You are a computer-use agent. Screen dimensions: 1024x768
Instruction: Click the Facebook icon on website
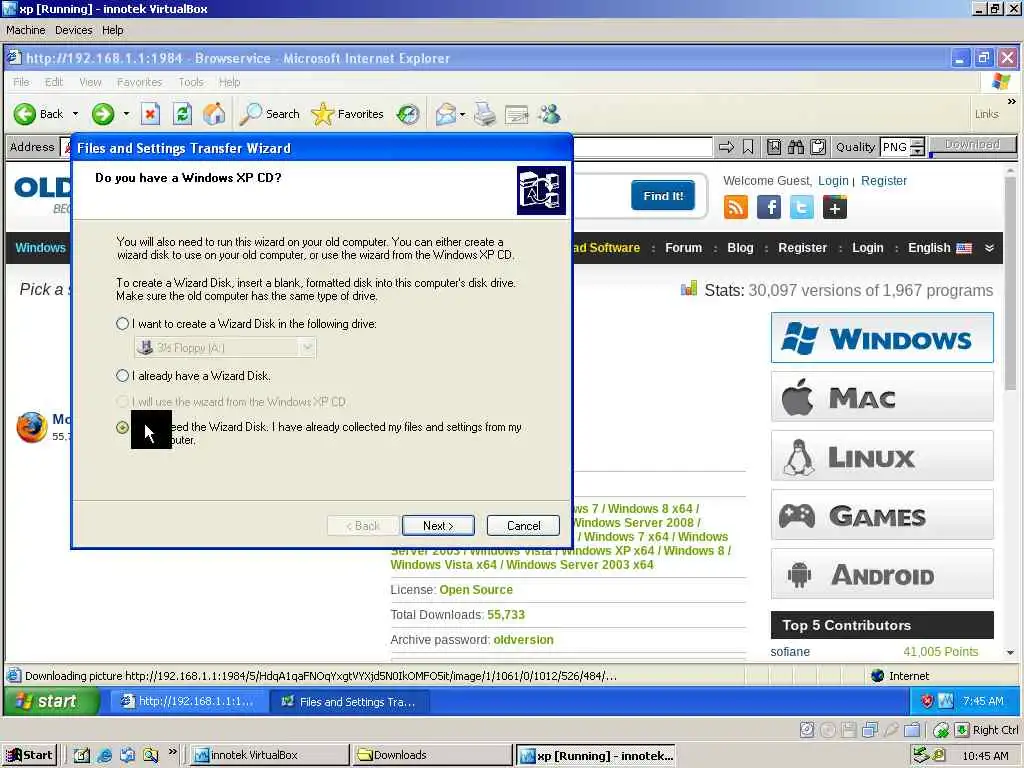click(x=769, y=208)
